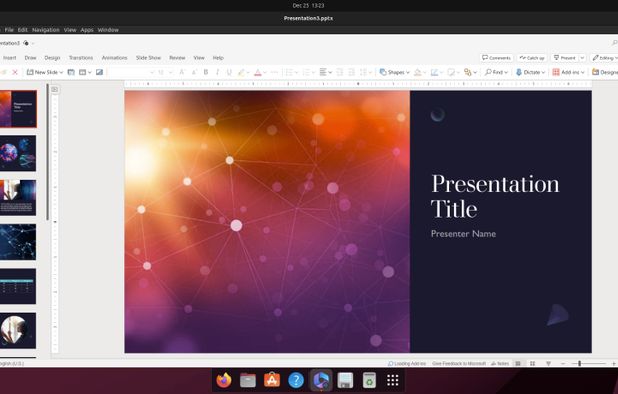Image resolution: width=618 pixels, height=394 pixels.
Task: Click the Presenter Name subtitle text
Action: 463,234
